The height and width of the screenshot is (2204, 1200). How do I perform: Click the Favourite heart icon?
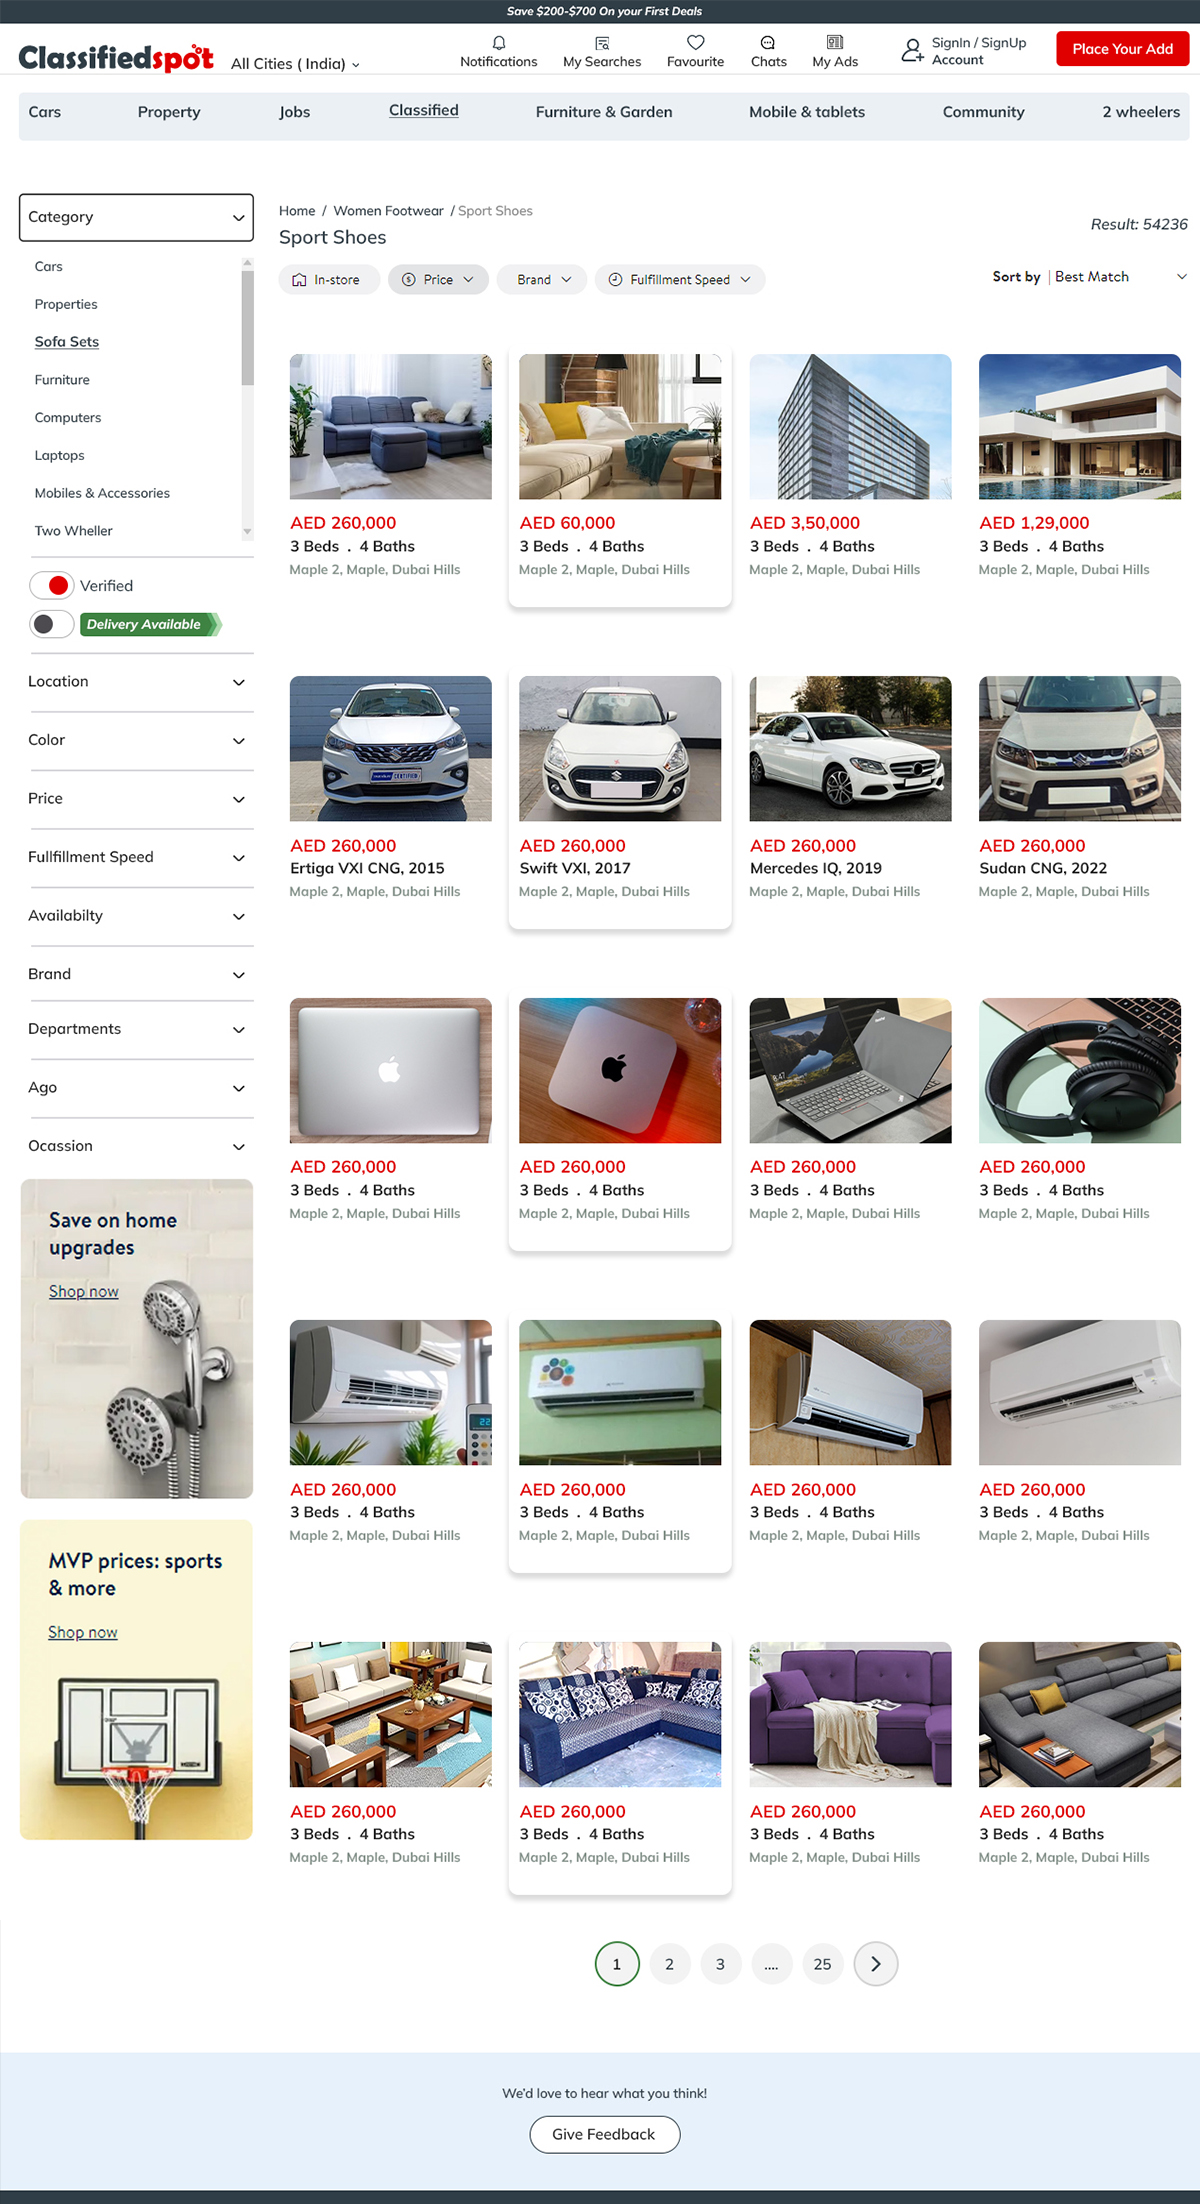(x=696, y=42)
